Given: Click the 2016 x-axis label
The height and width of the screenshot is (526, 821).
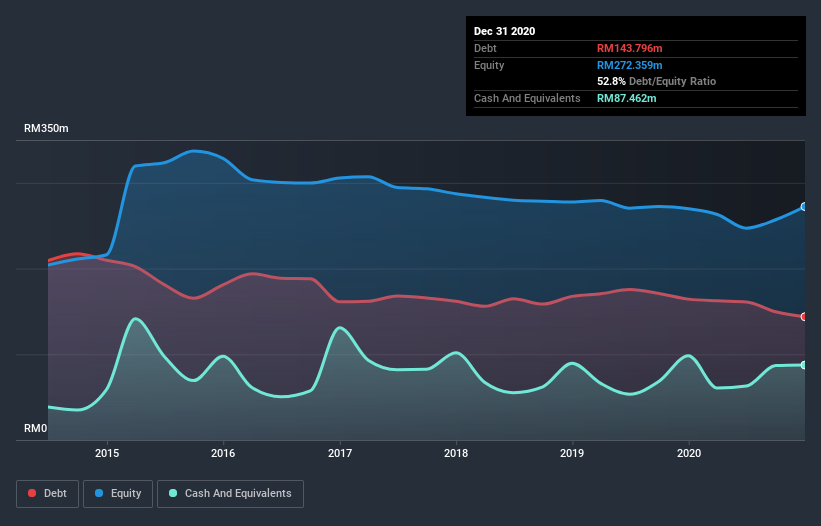Looking at the screenshot, I should click(x=223, y=453).
